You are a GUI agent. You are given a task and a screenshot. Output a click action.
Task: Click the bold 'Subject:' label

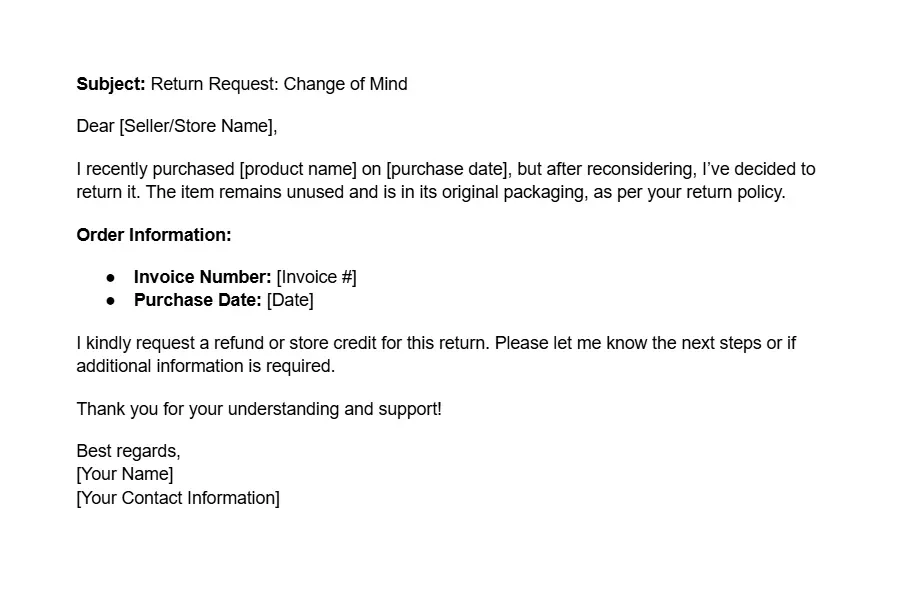click(110, 84)
